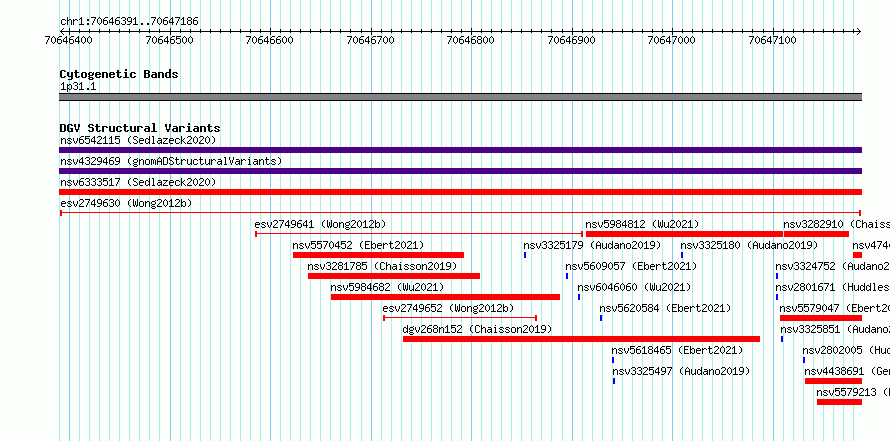Viewport: 890px width, 441px height.
Task: Click the 70647000 ruler position
Action: [x=671, y=40]
